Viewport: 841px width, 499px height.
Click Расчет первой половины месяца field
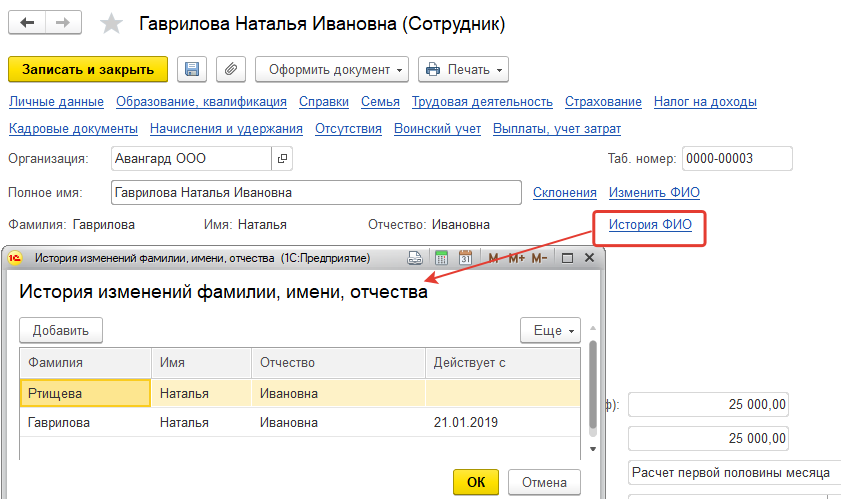(x=734, y=473)
